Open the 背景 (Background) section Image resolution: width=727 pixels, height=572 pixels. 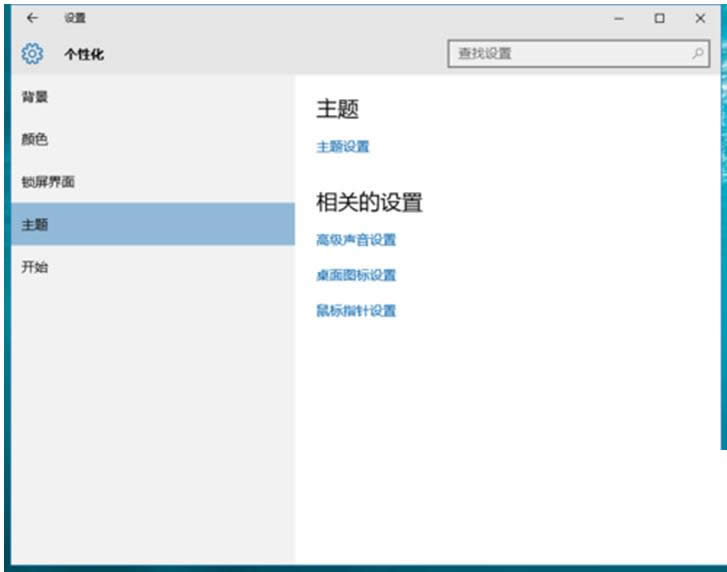coord(35,97)
